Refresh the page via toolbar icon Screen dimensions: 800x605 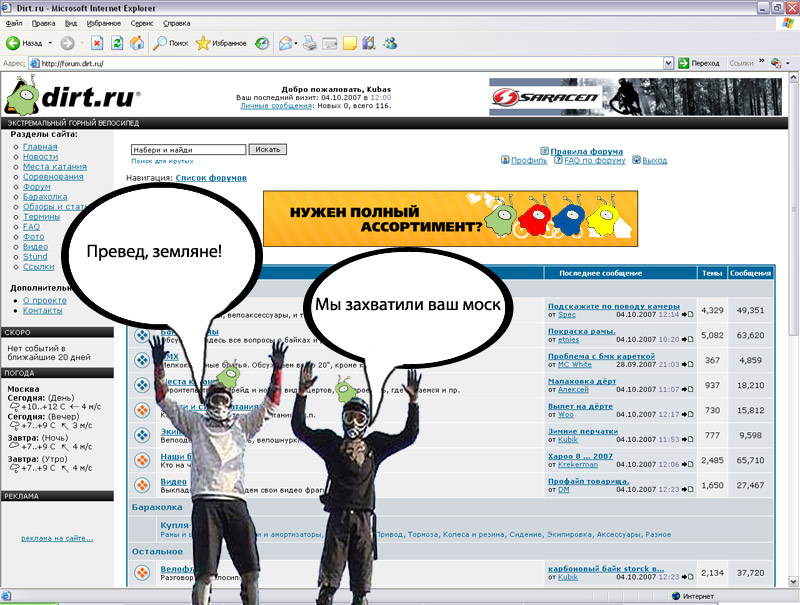(x=117, y=43)
